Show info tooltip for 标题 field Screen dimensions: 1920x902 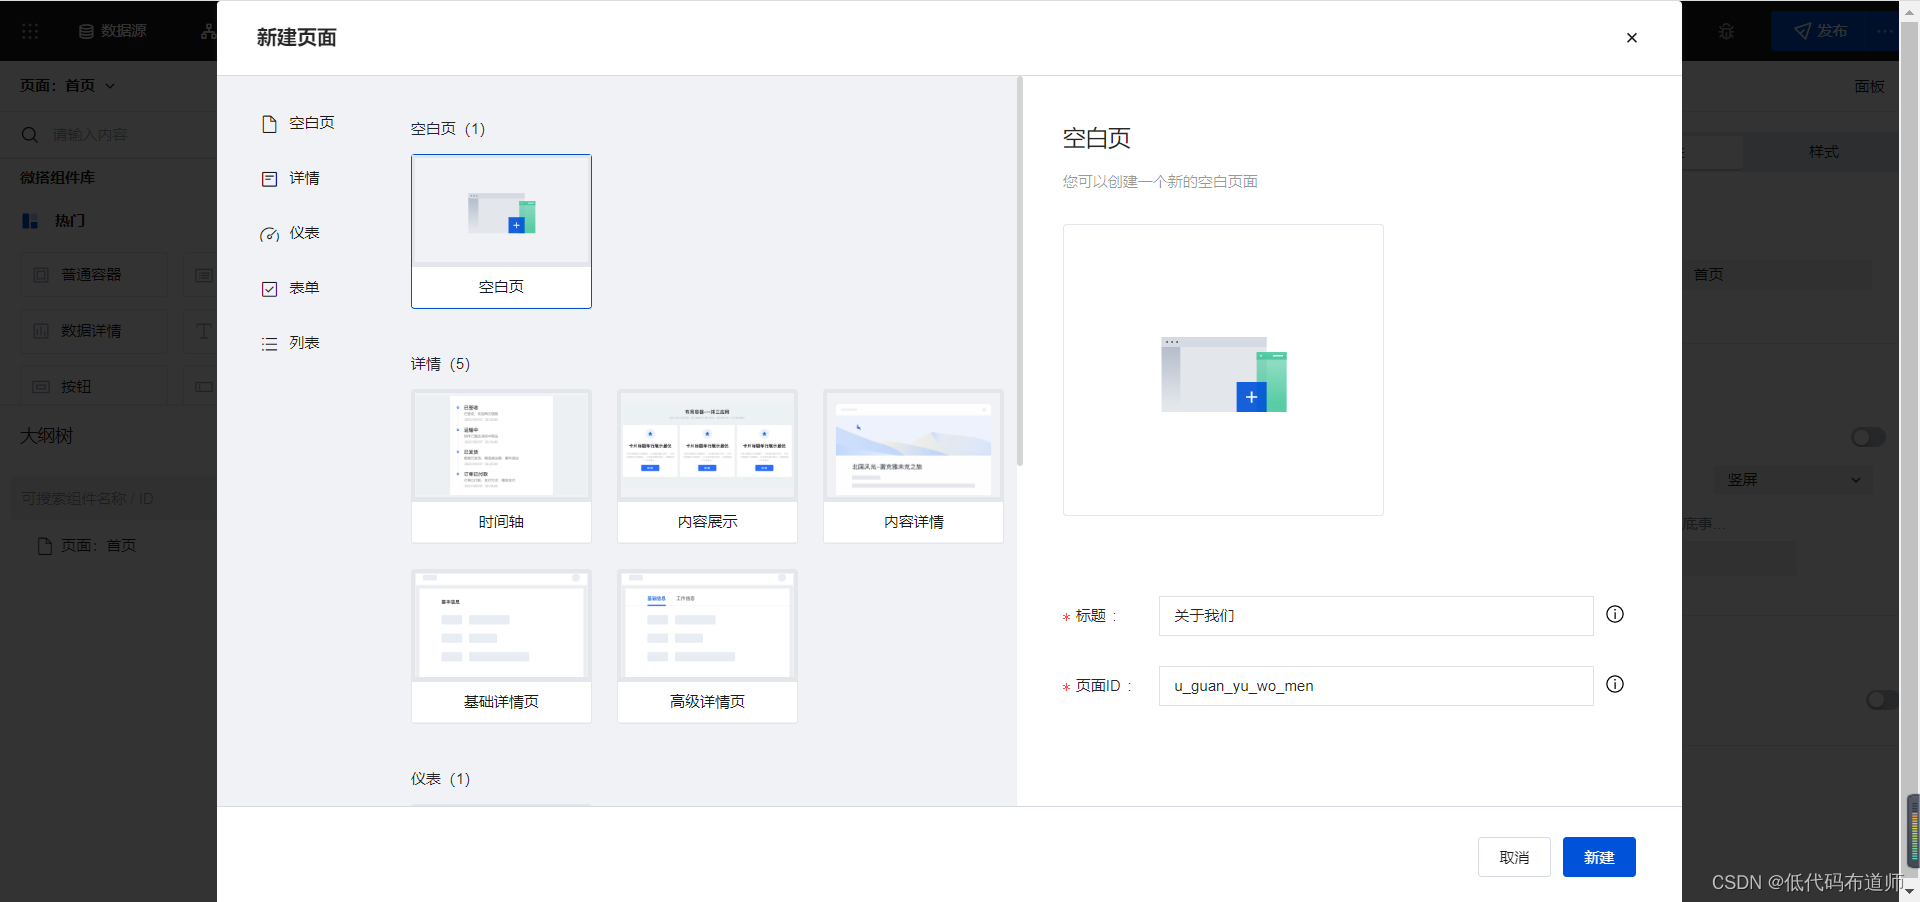tap(1615, 614)
